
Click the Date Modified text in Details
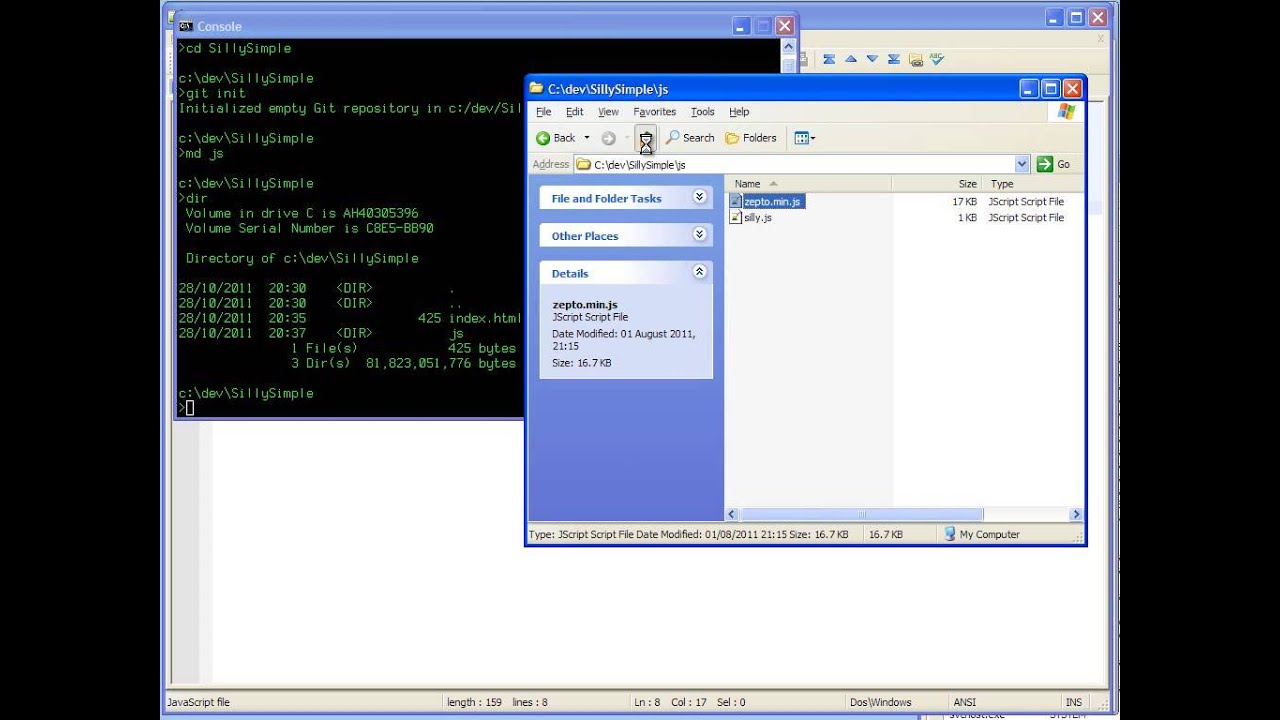tap(623, 340)
